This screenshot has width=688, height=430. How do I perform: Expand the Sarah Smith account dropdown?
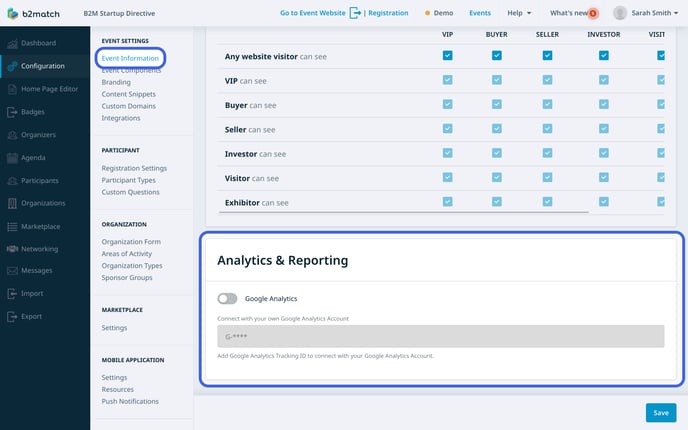point(655,13)
